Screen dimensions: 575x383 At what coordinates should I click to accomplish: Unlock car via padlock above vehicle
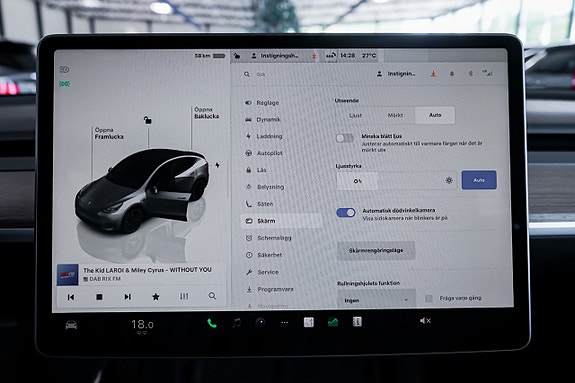point(147,120)
